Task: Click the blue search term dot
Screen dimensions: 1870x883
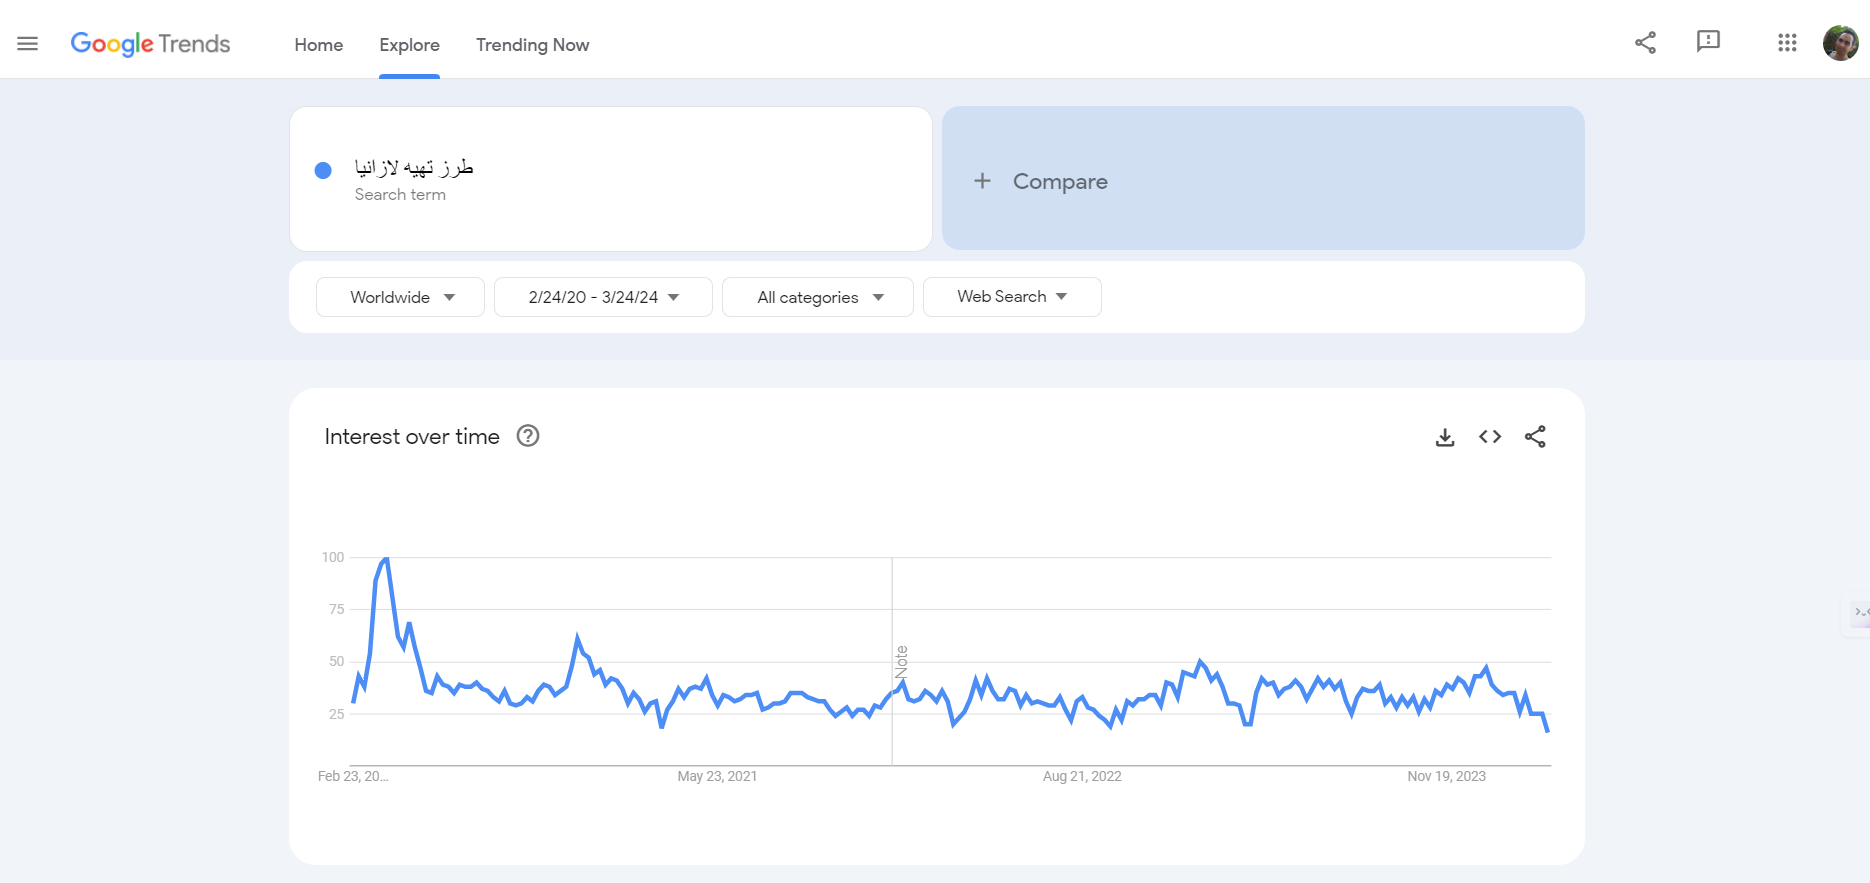Action: tap(323, 170)
